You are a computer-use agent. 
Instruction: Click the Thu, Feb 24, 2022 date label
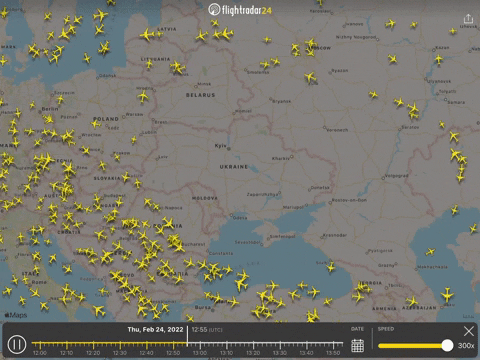pos(155,330)
